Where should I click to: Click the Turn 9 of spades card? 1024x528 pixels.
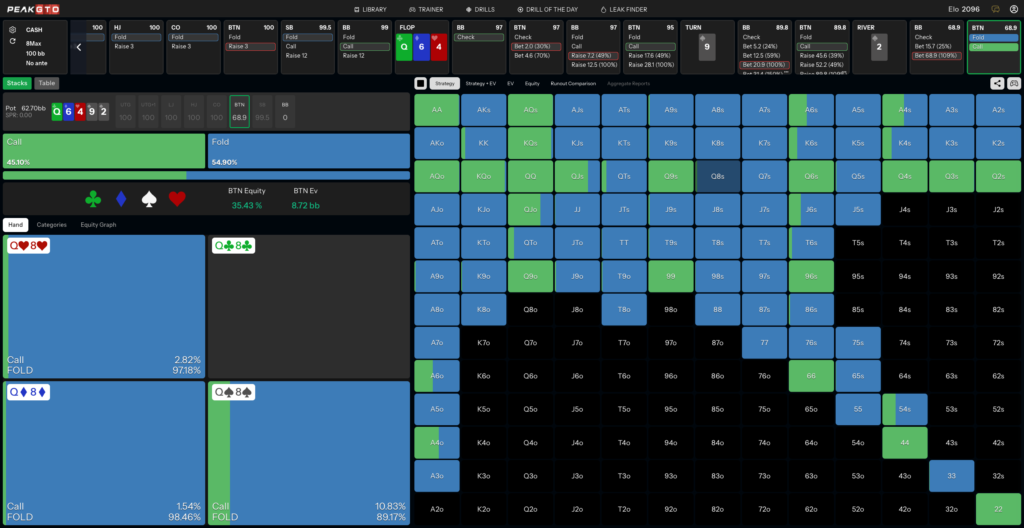point(707,47)
